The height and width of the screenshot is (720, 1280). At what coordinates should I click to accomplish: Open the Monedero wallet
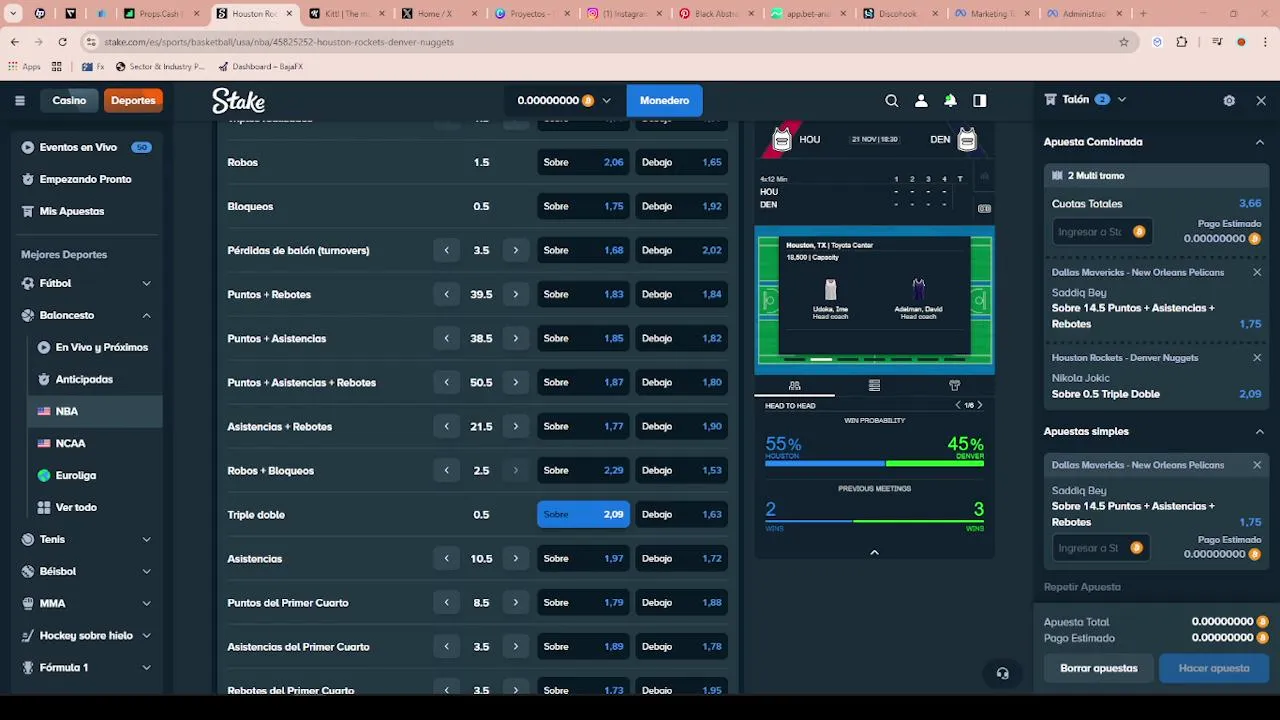tap(664, 100)
